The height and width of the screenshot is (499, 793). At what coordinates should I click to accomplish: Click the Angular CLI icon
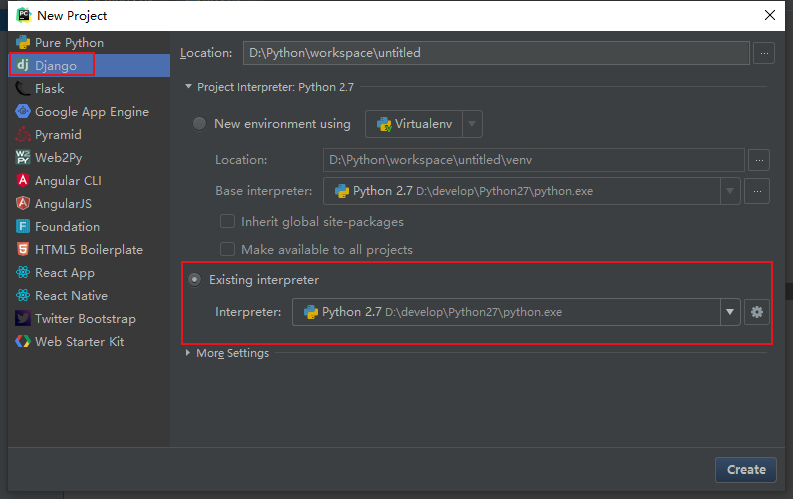coord(23,180)
